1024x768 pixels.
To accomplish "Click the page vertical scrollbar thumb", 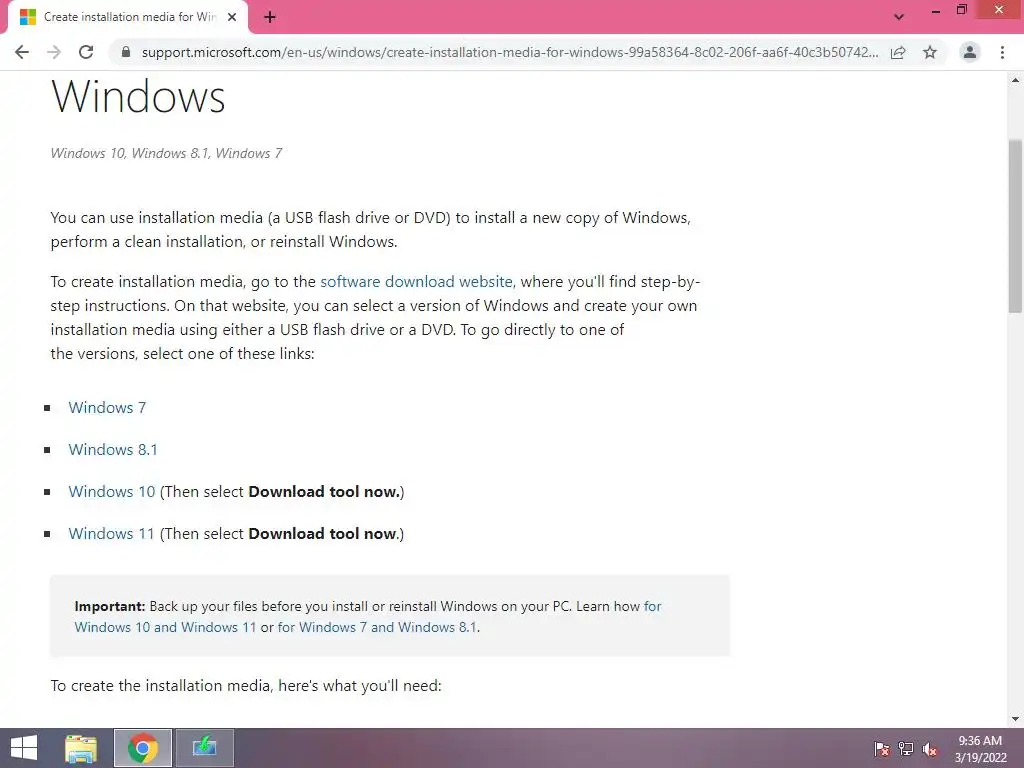I will tap(1015, 225).
